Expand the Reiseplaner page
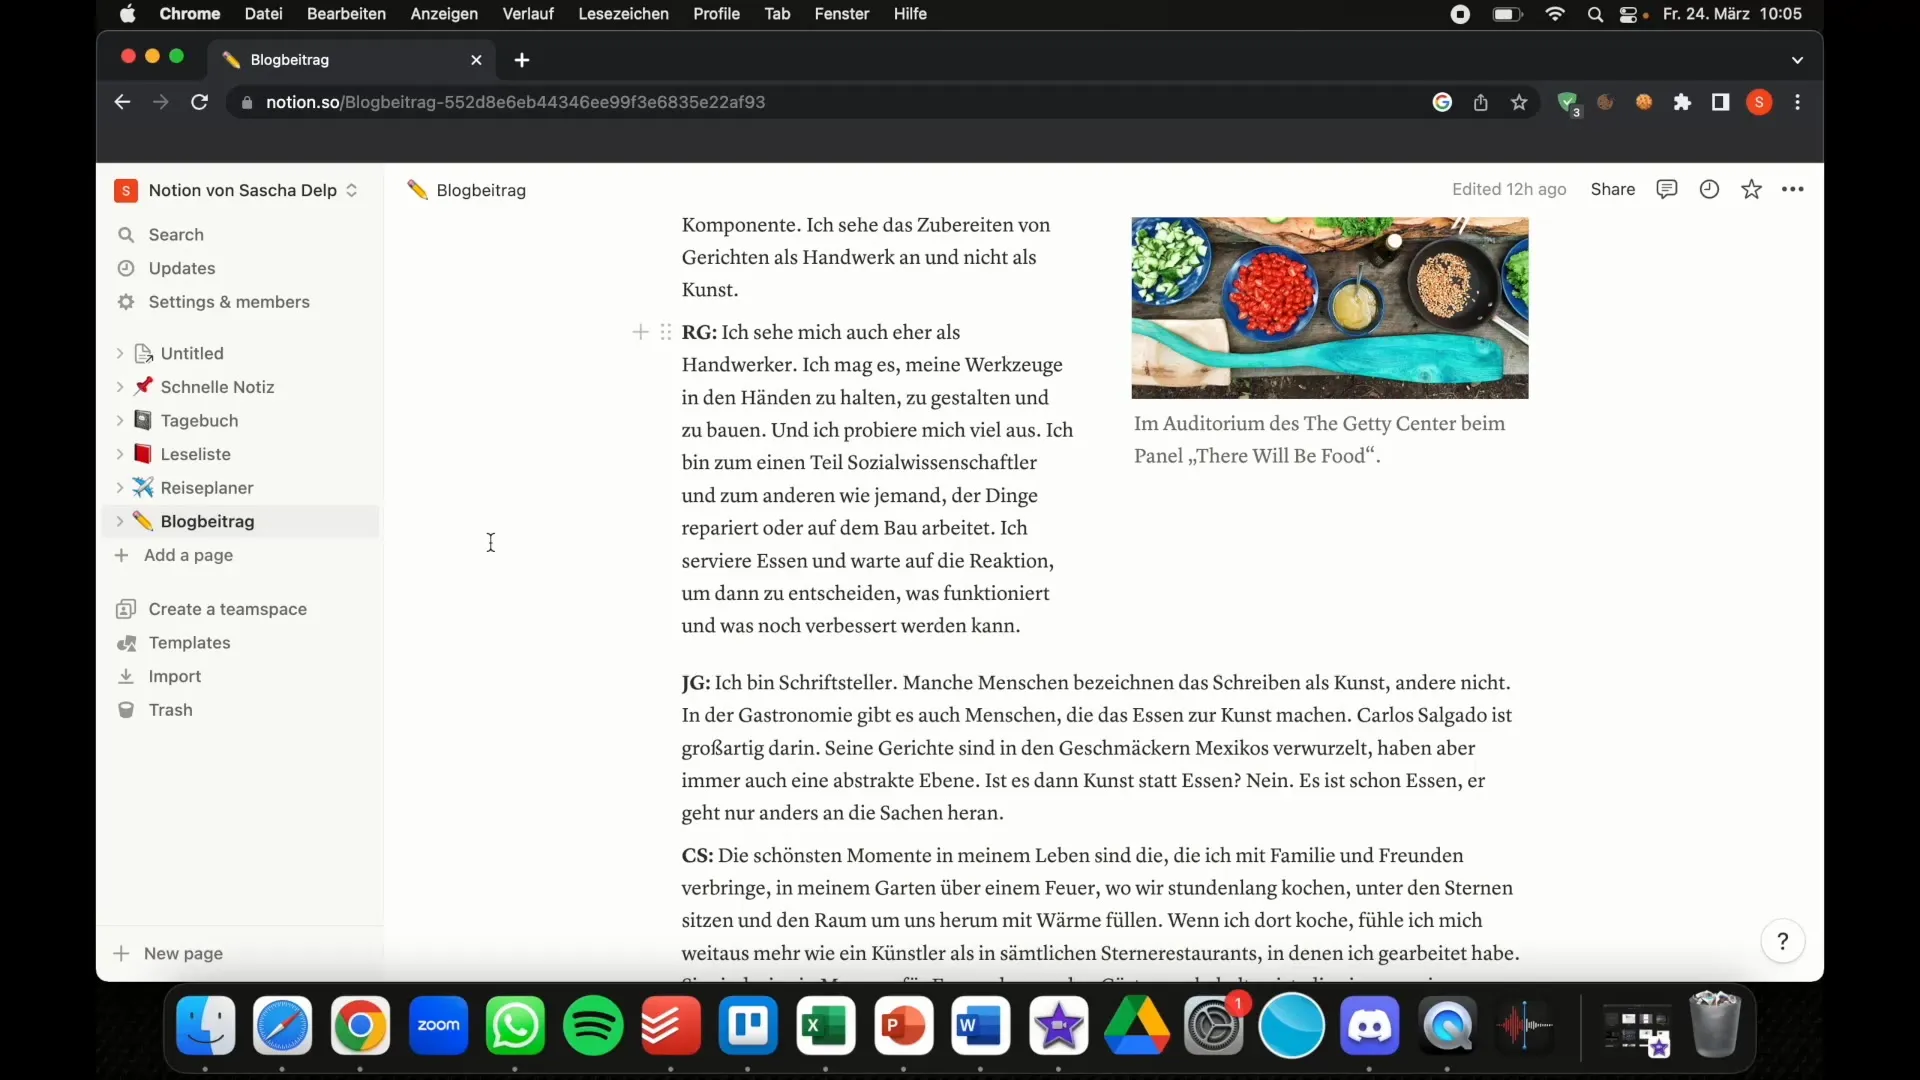1920x1080 pixels. coord(119,487)
